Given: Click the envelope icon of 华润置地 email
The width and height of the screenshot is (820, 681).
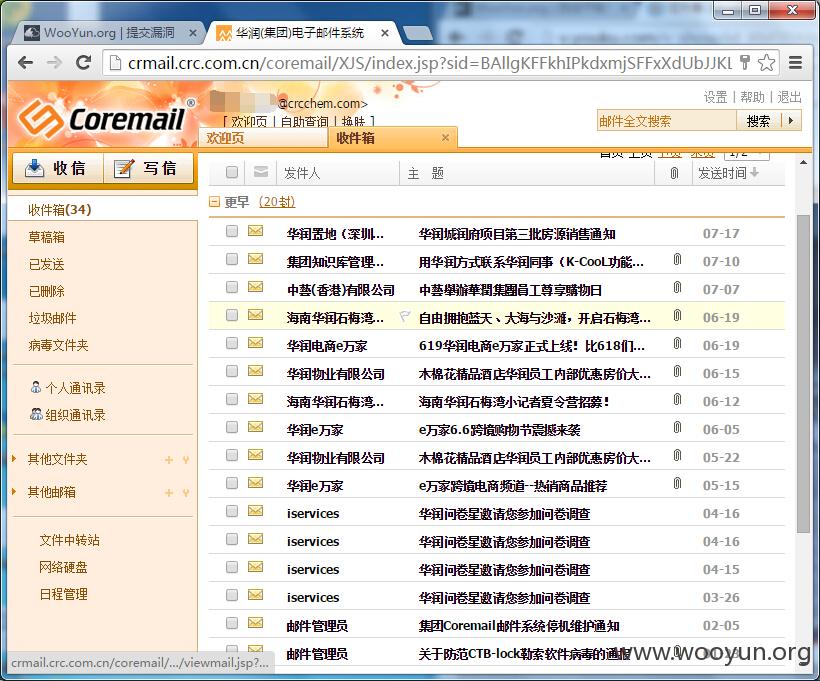Looking at the screenshot, I should [x=255, y=231].
